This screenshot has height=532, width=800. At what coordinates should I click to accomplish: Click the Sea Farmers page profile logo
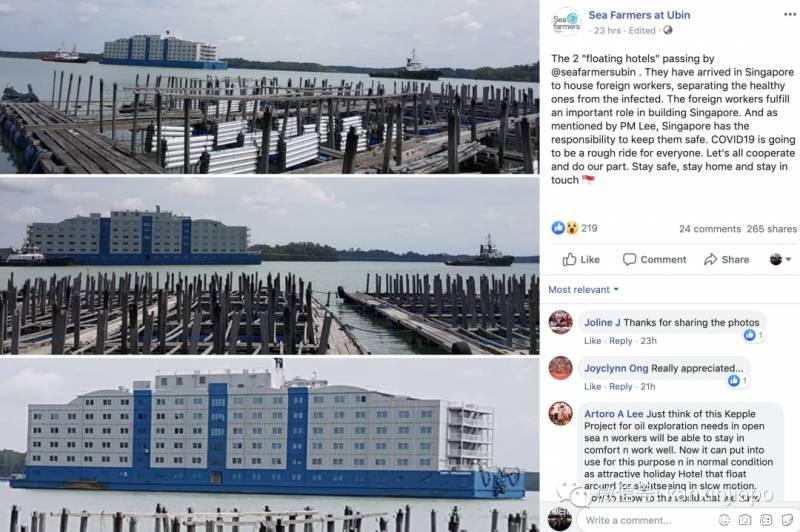(566, 22)
